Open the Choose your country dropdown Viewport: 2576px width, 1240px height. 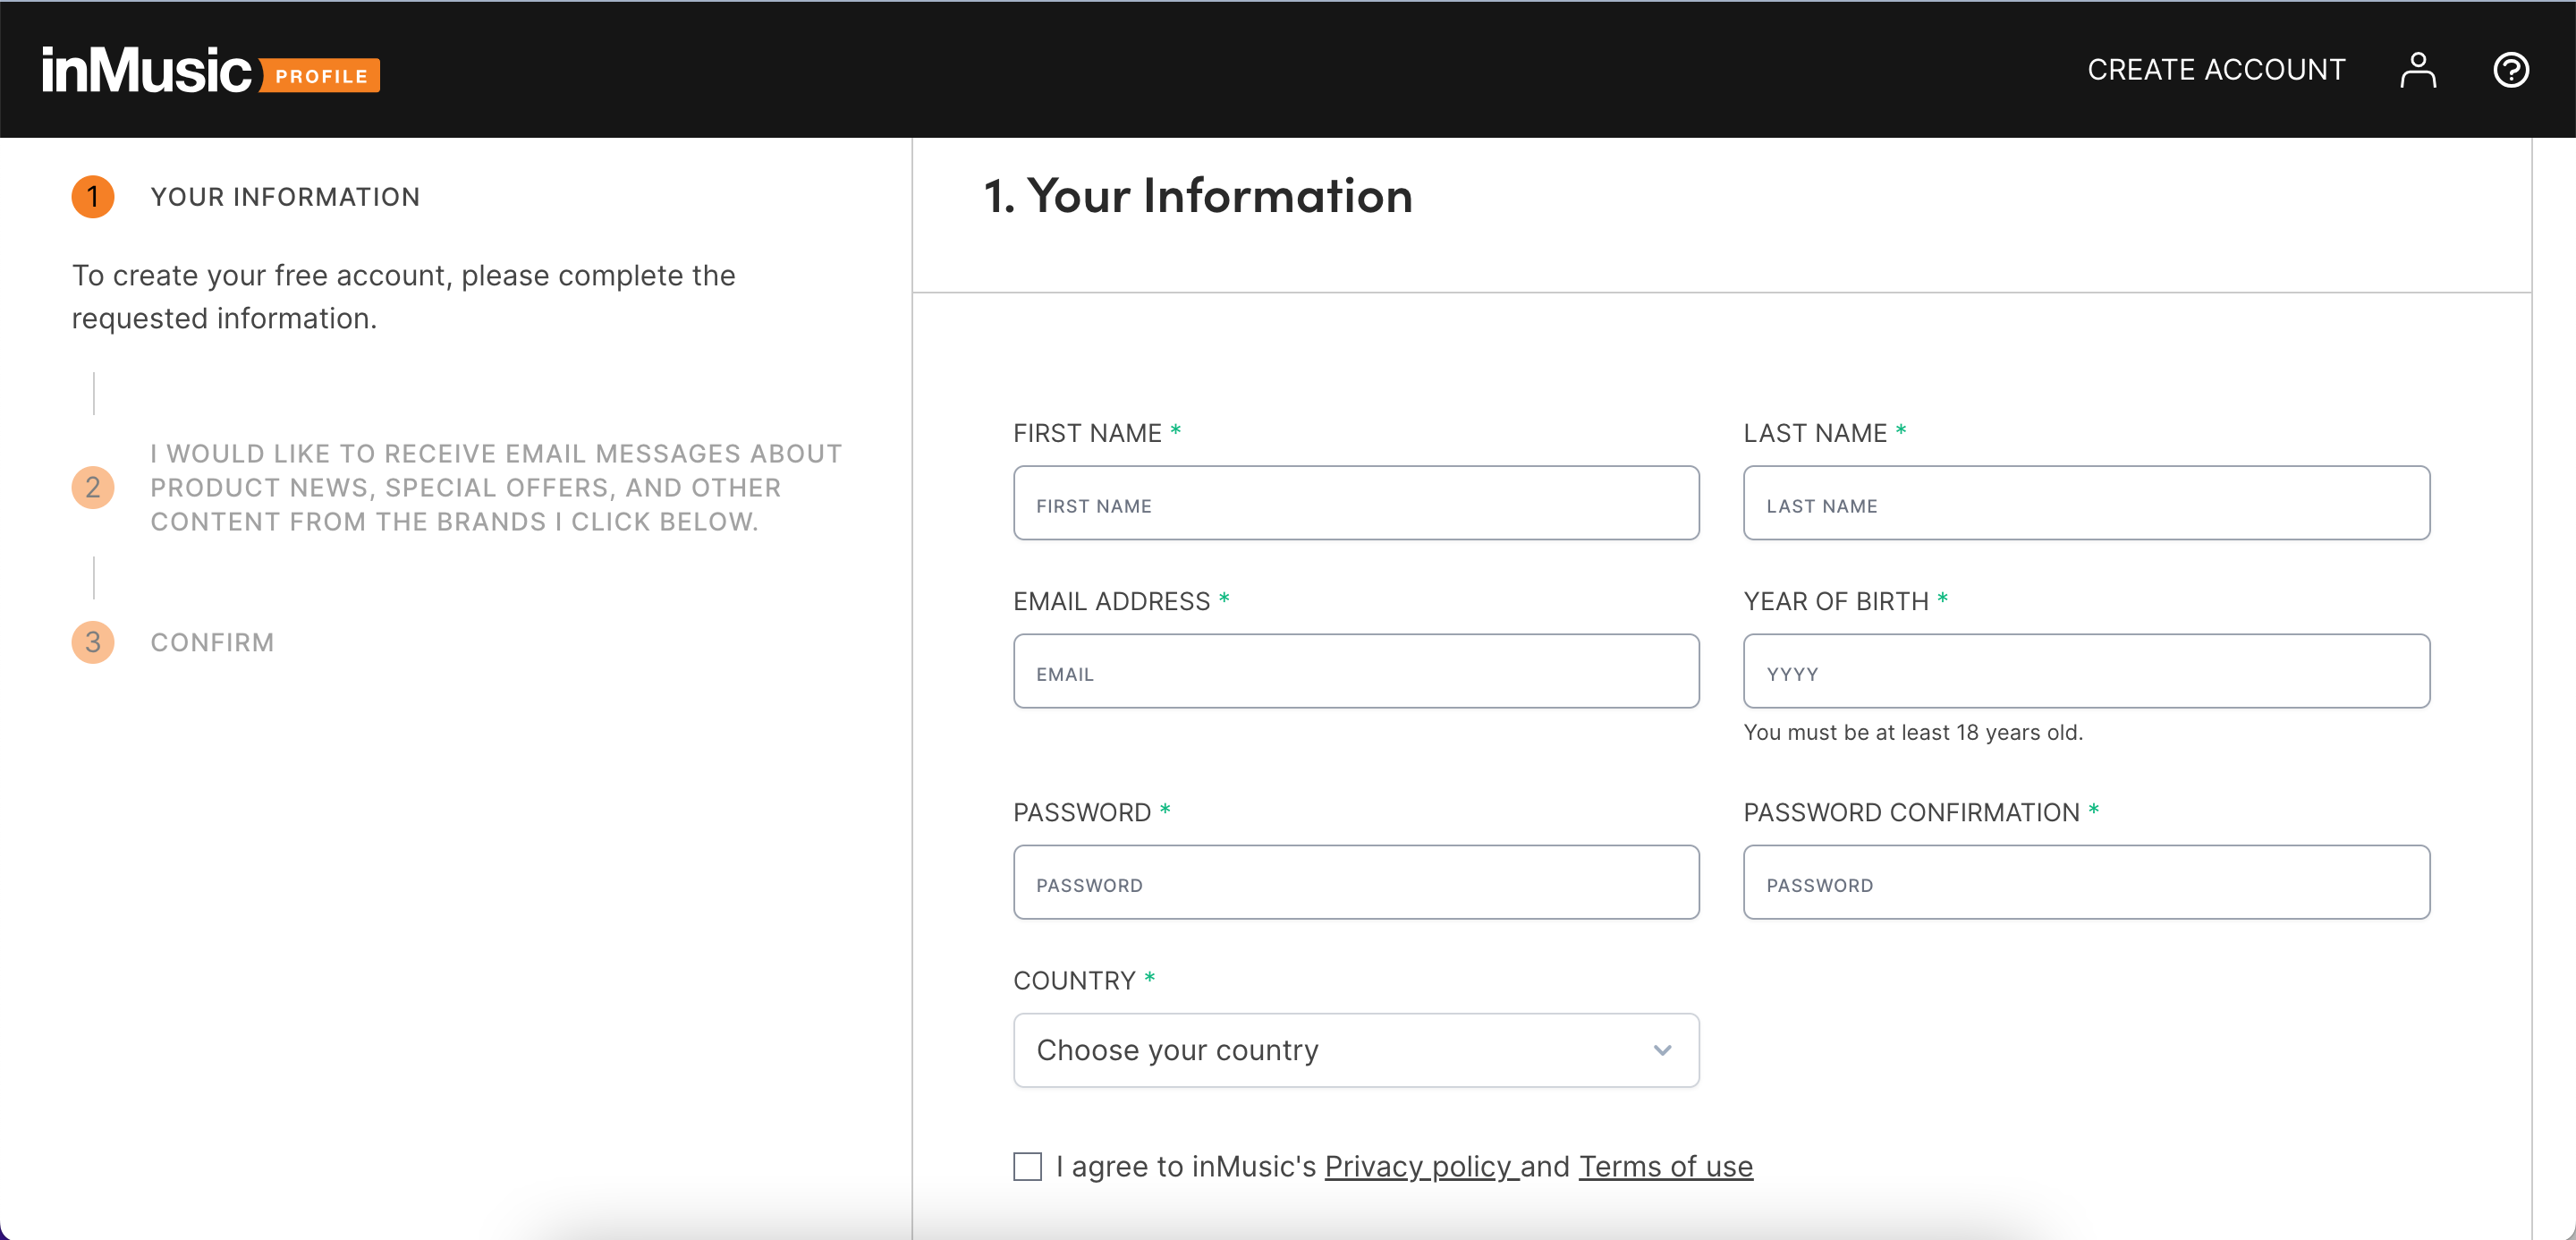click(x=1356, y=1050)
